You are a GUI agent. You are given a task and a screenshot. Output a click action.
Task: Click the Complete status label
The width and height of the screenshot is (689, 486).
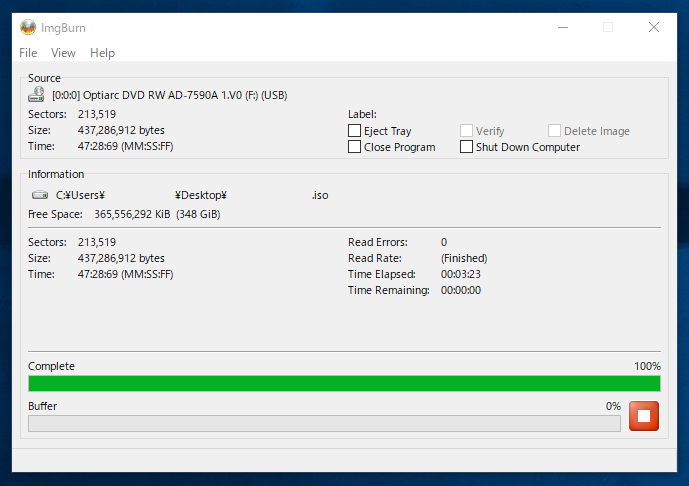[51, 366]
